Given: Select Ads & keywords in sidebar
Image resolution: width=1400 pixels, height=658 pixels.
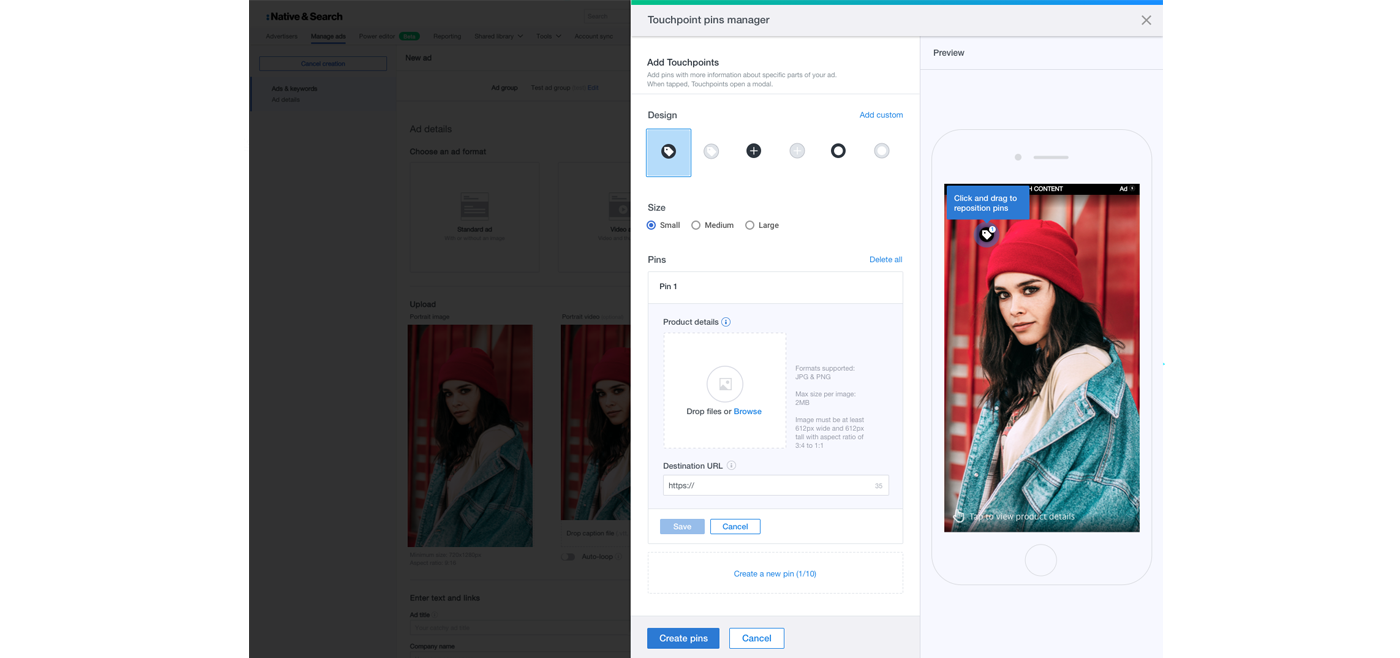Looking at the screenshot, I should coord(294,89).
